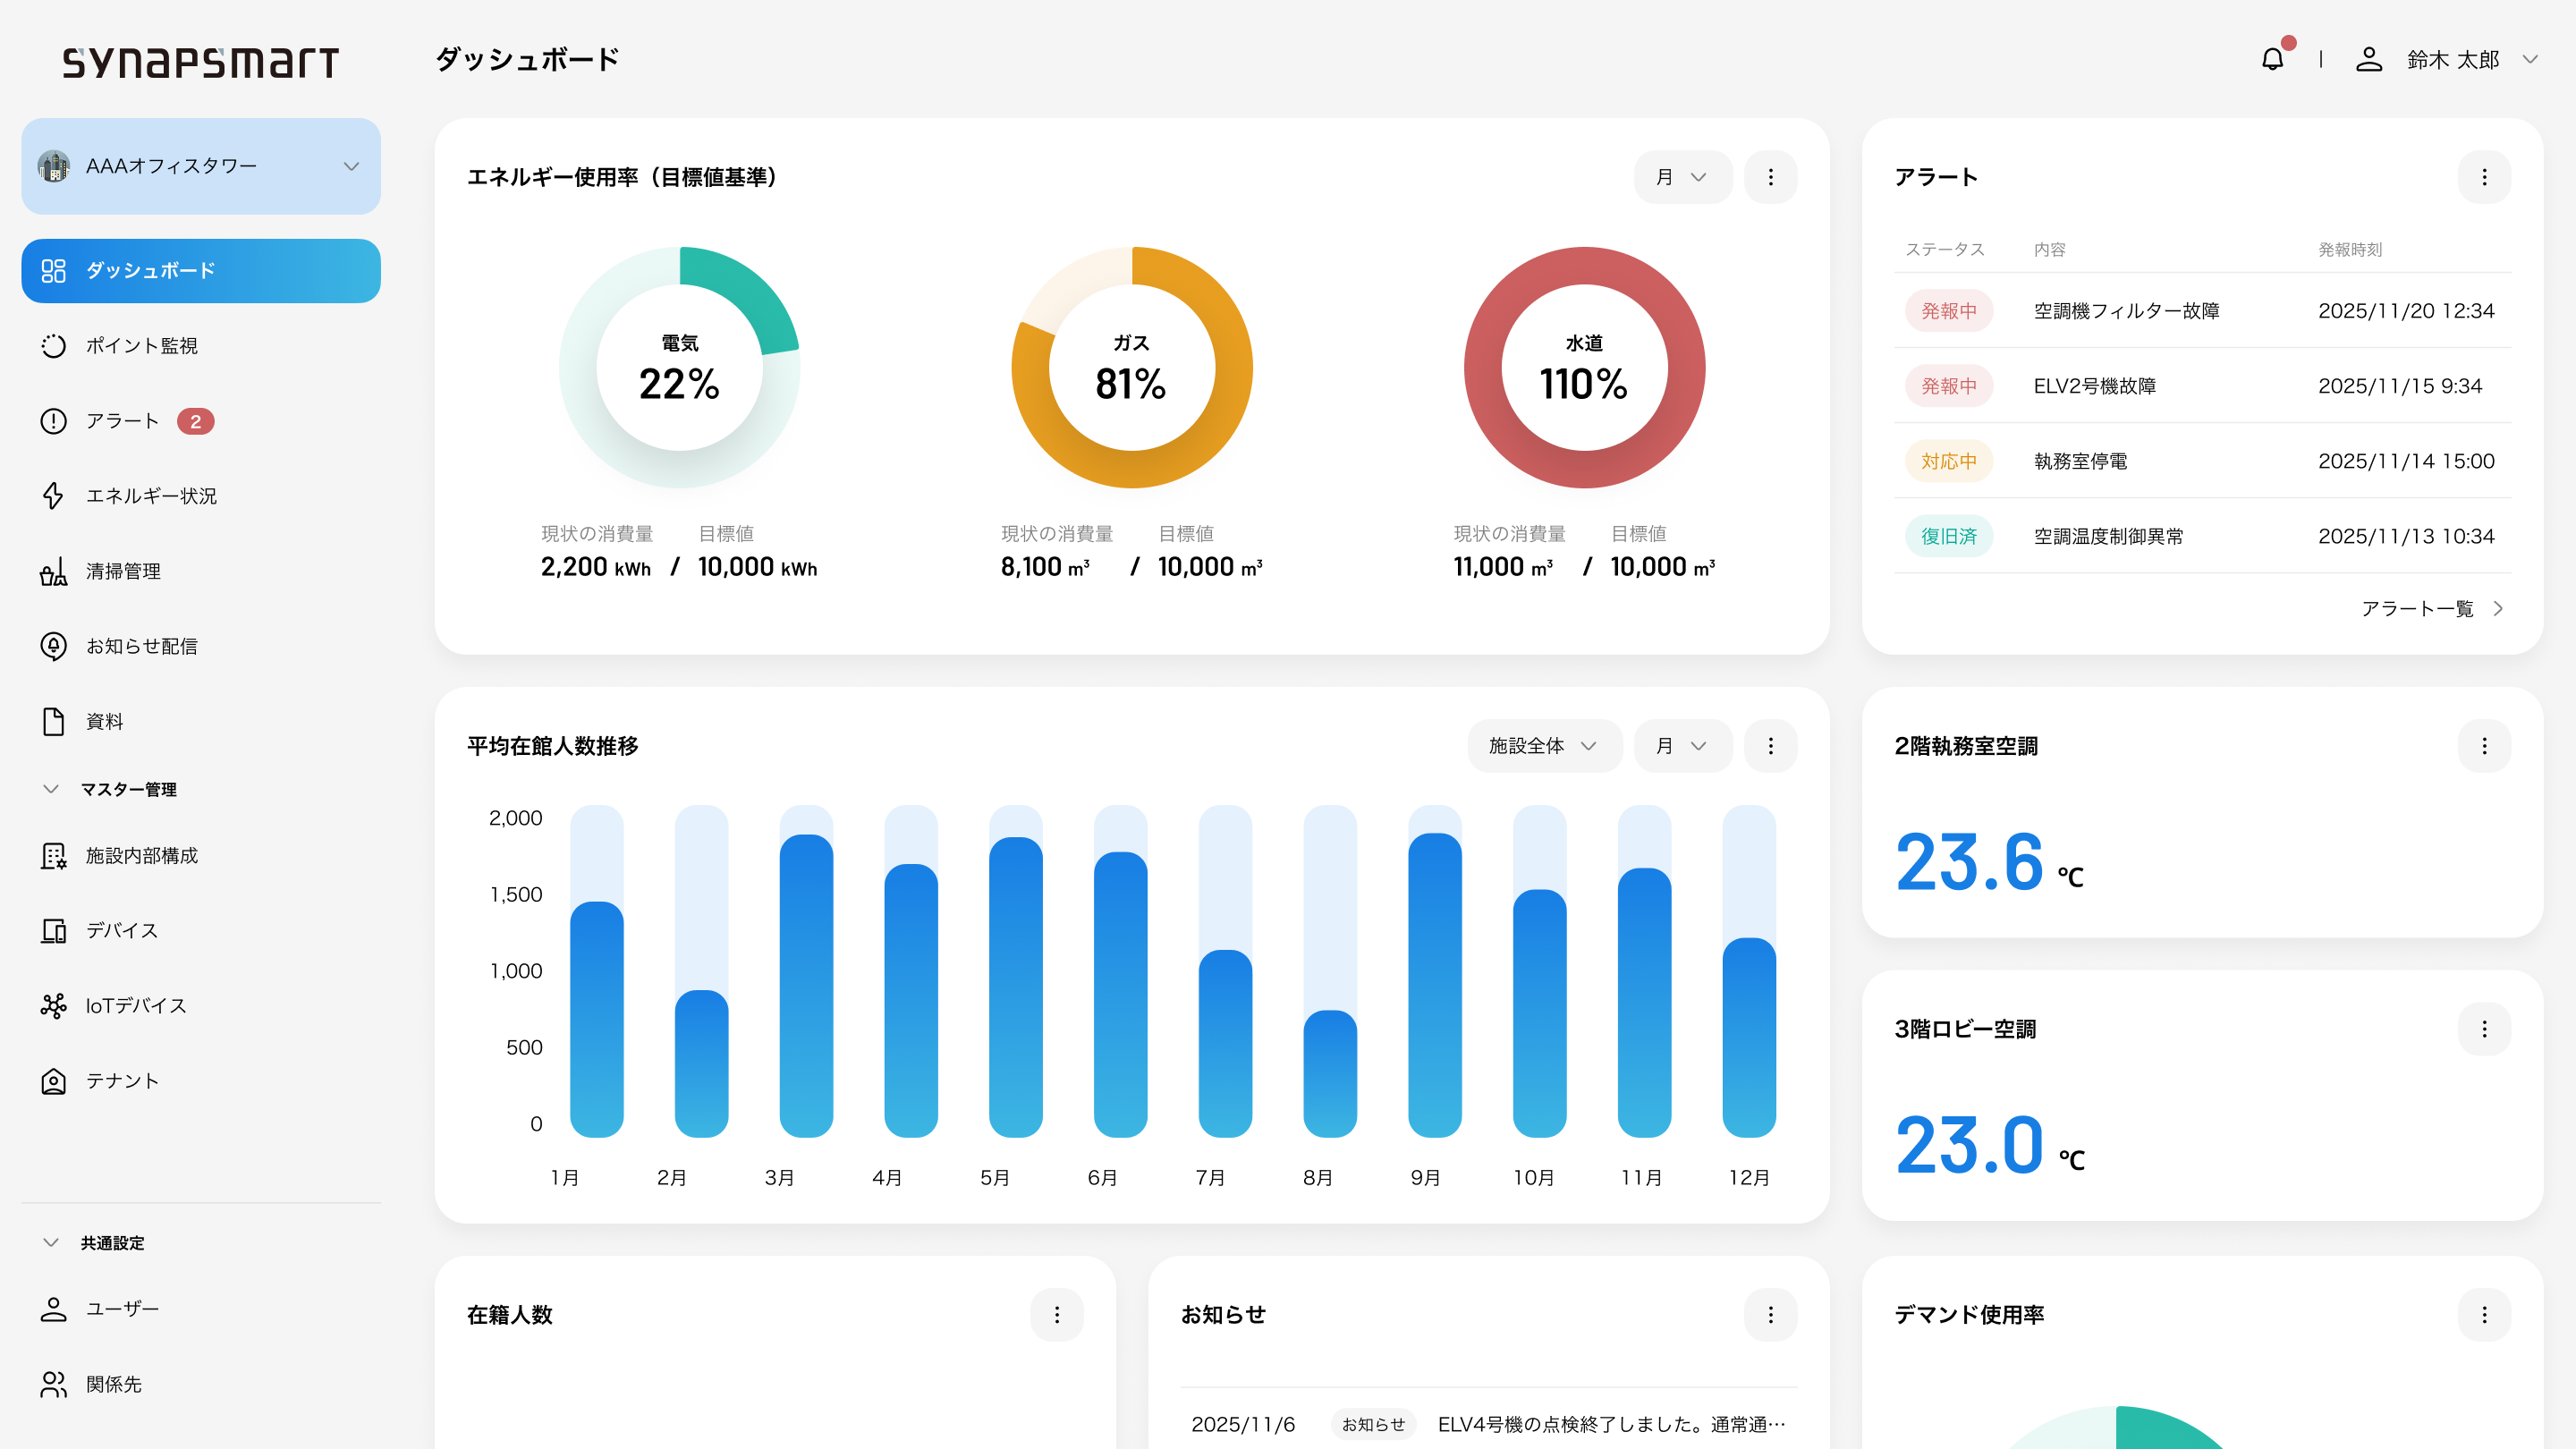Open the アラート一覧 link
Image resolution: width=2576 pixels, height=1449 pixels.
(2432, 609)
